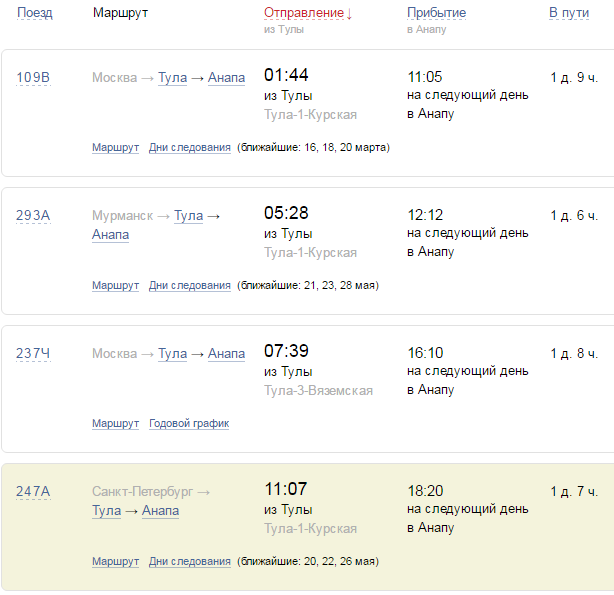Open train 109В details
This screenshot has height=595, width=614.
[x=33, y=77]
